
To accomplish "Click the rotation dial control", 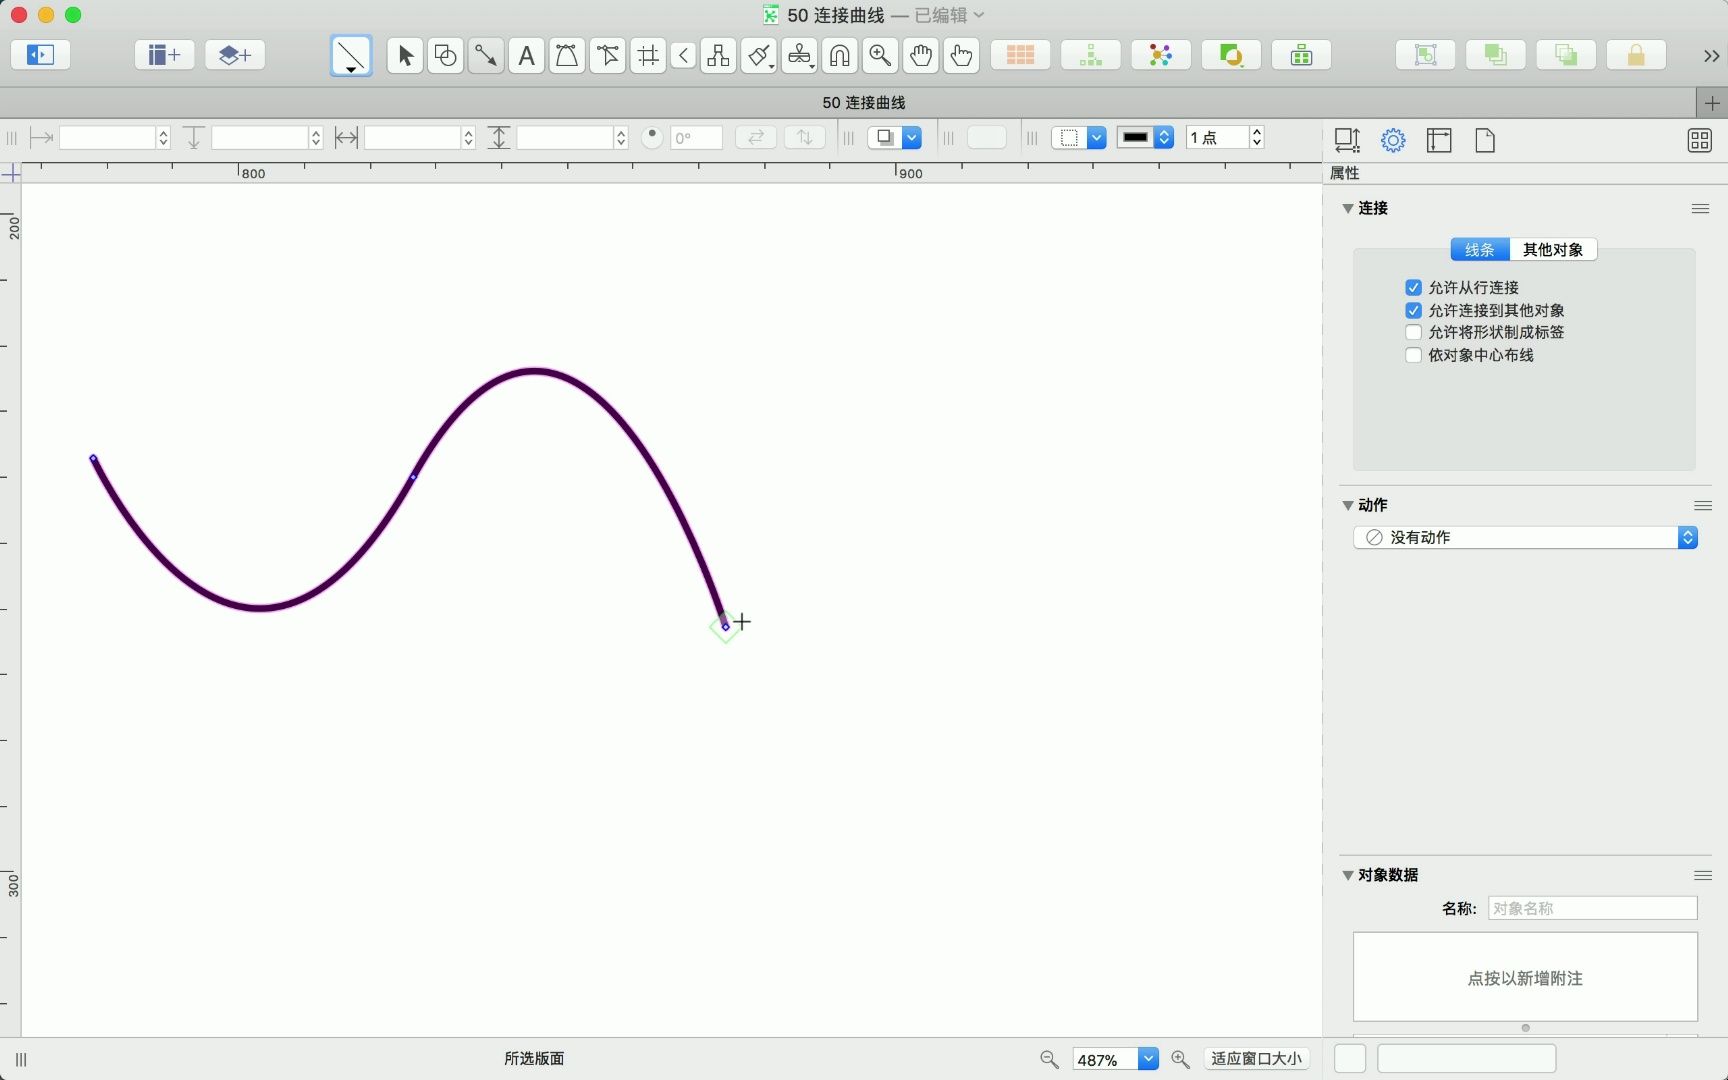I will [652, 137].
